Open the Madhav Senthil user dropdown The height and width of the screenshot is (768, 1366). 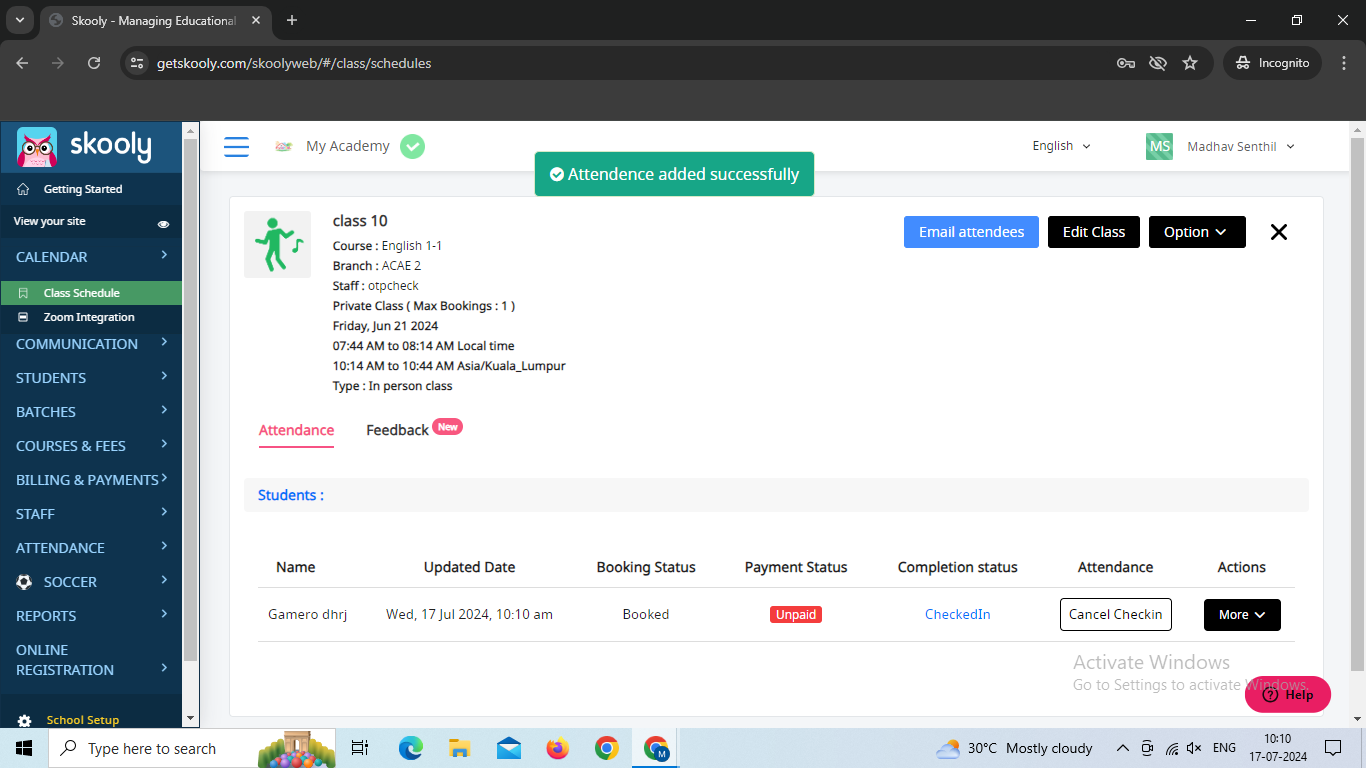click(1241, 146)
